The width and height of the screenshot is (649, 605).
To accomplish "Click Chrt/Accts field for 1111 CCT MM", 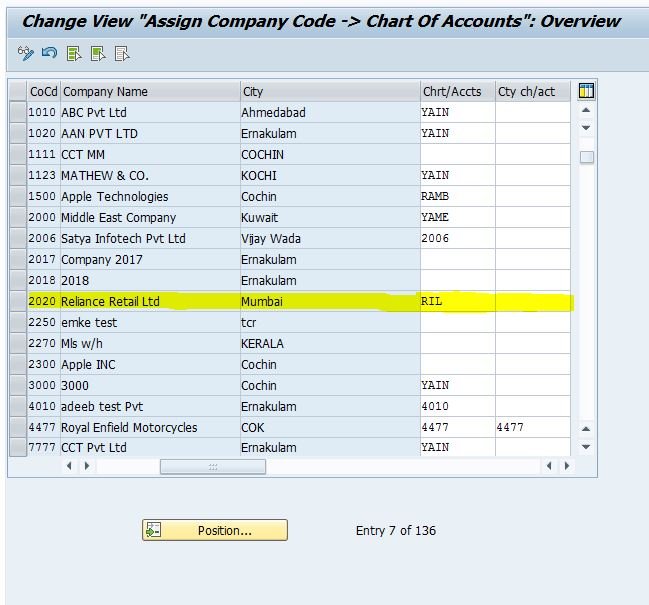I will point(457,154).
